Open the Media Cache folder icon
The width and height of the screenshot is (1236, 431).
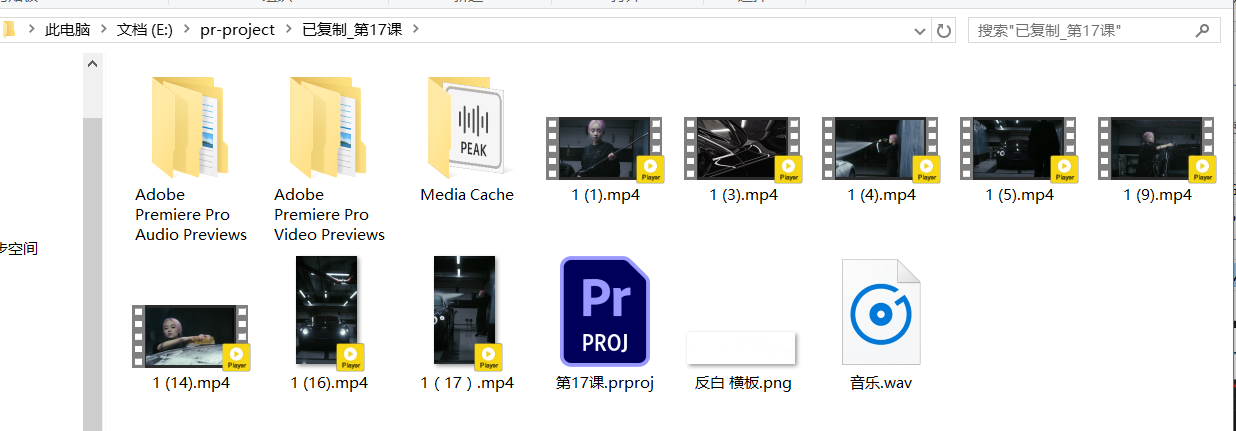467,126
